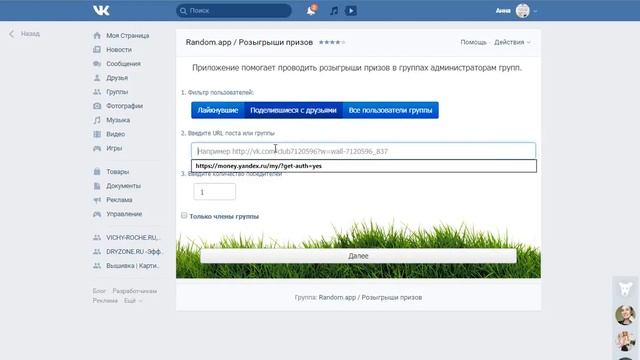Select the Поделившиеся с друзьями filter
Viewport: 640px width, 360px height.
point(293,110)
